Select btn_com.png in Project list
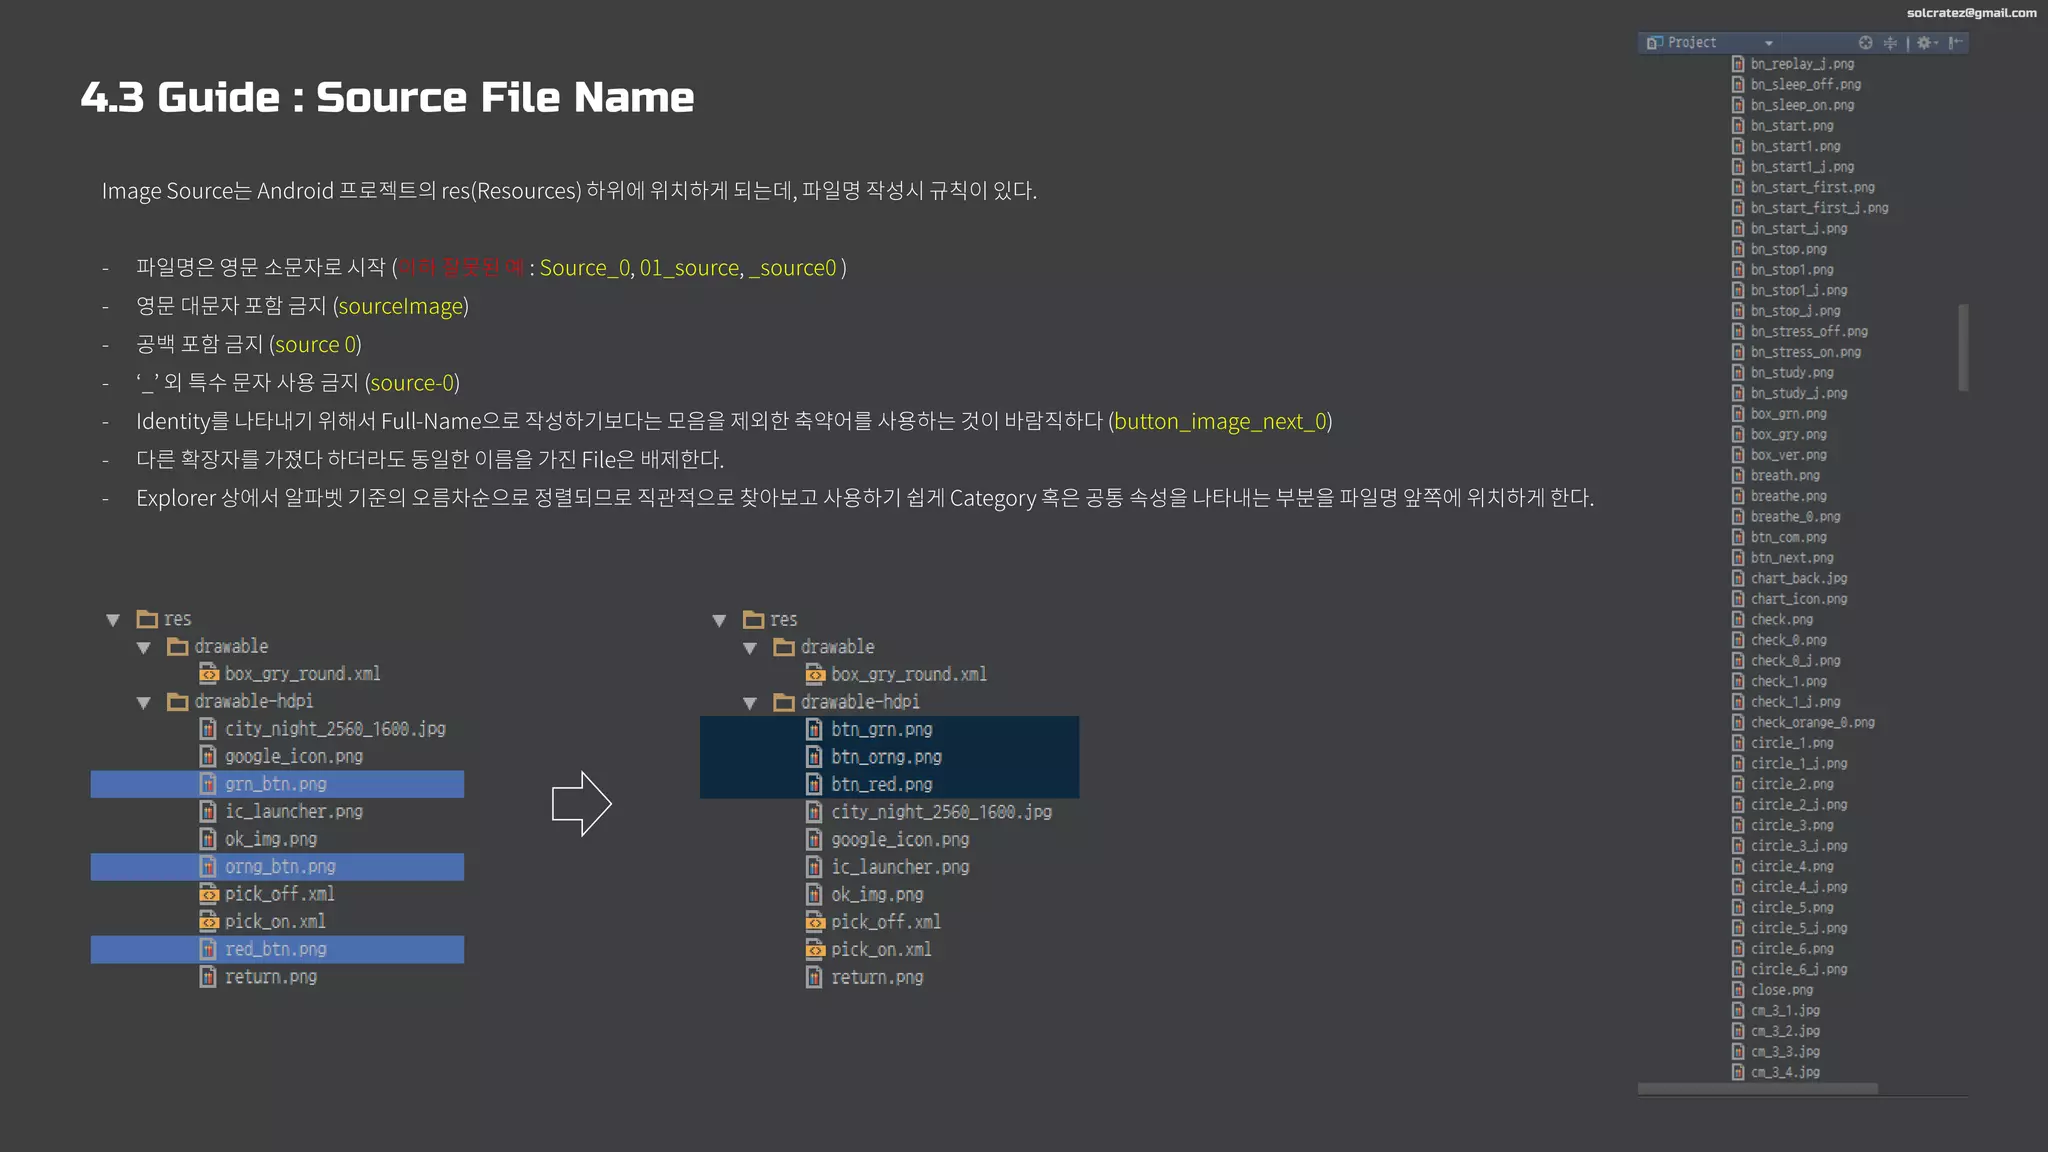The height and width of the screenshot is (1152, 2048). click(x=1788, y=538)
